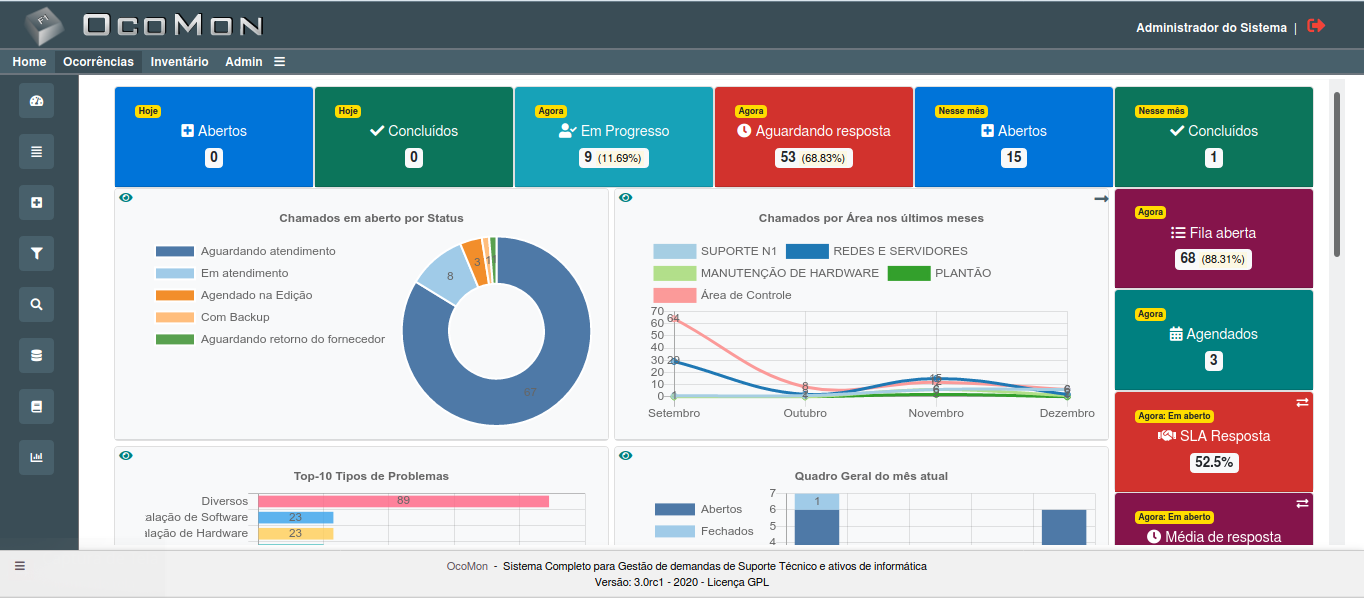Toggle the SUPORTE N1 legend color swatch
Screen dimensions: 1364x598
(x=674, y=251)
